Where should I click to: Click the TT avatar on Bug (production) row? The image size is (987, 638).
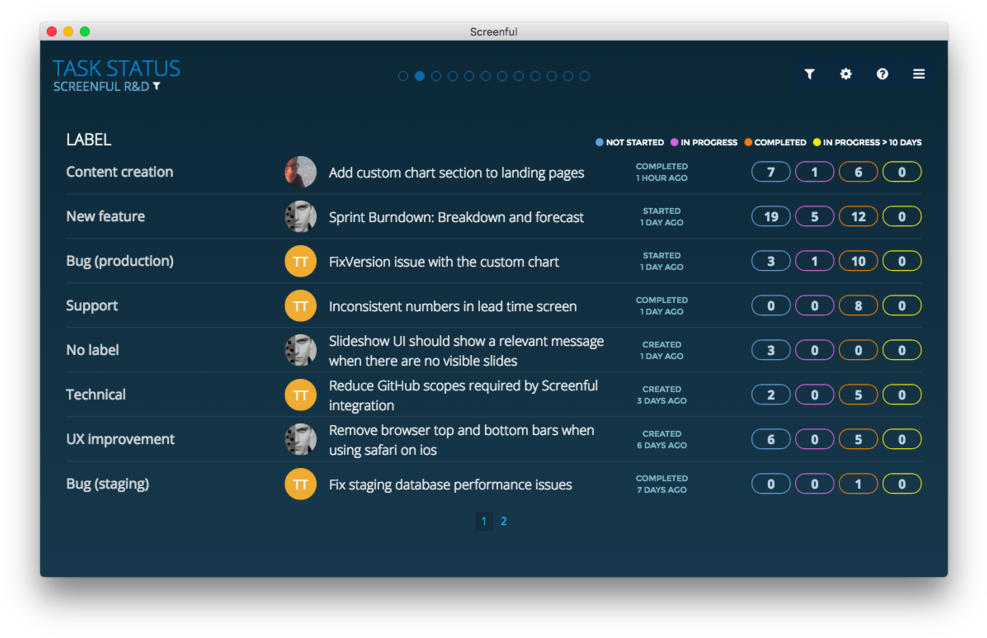pos(300,261)
